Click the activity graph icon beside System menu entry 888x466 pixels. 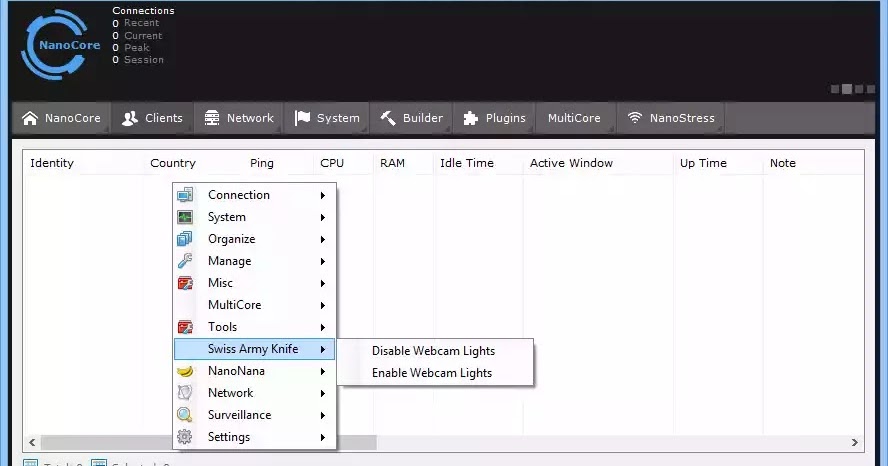coord(185,217)
